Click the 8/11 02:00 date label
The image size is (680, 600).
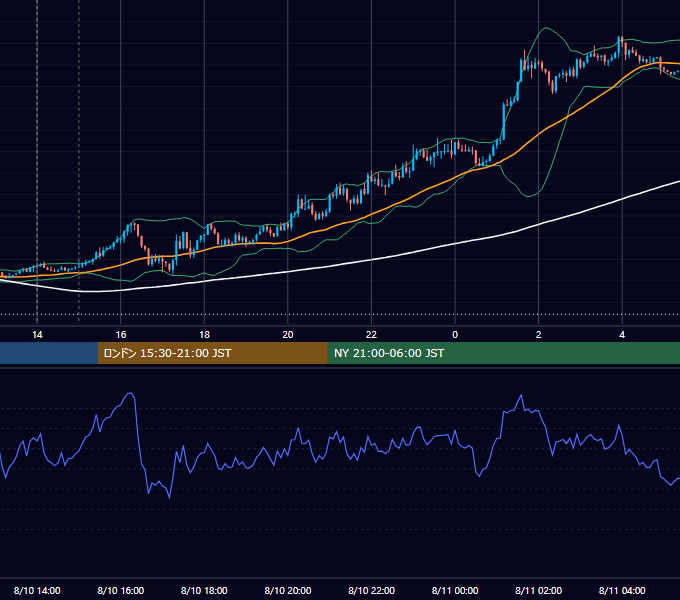click(538, 590)
